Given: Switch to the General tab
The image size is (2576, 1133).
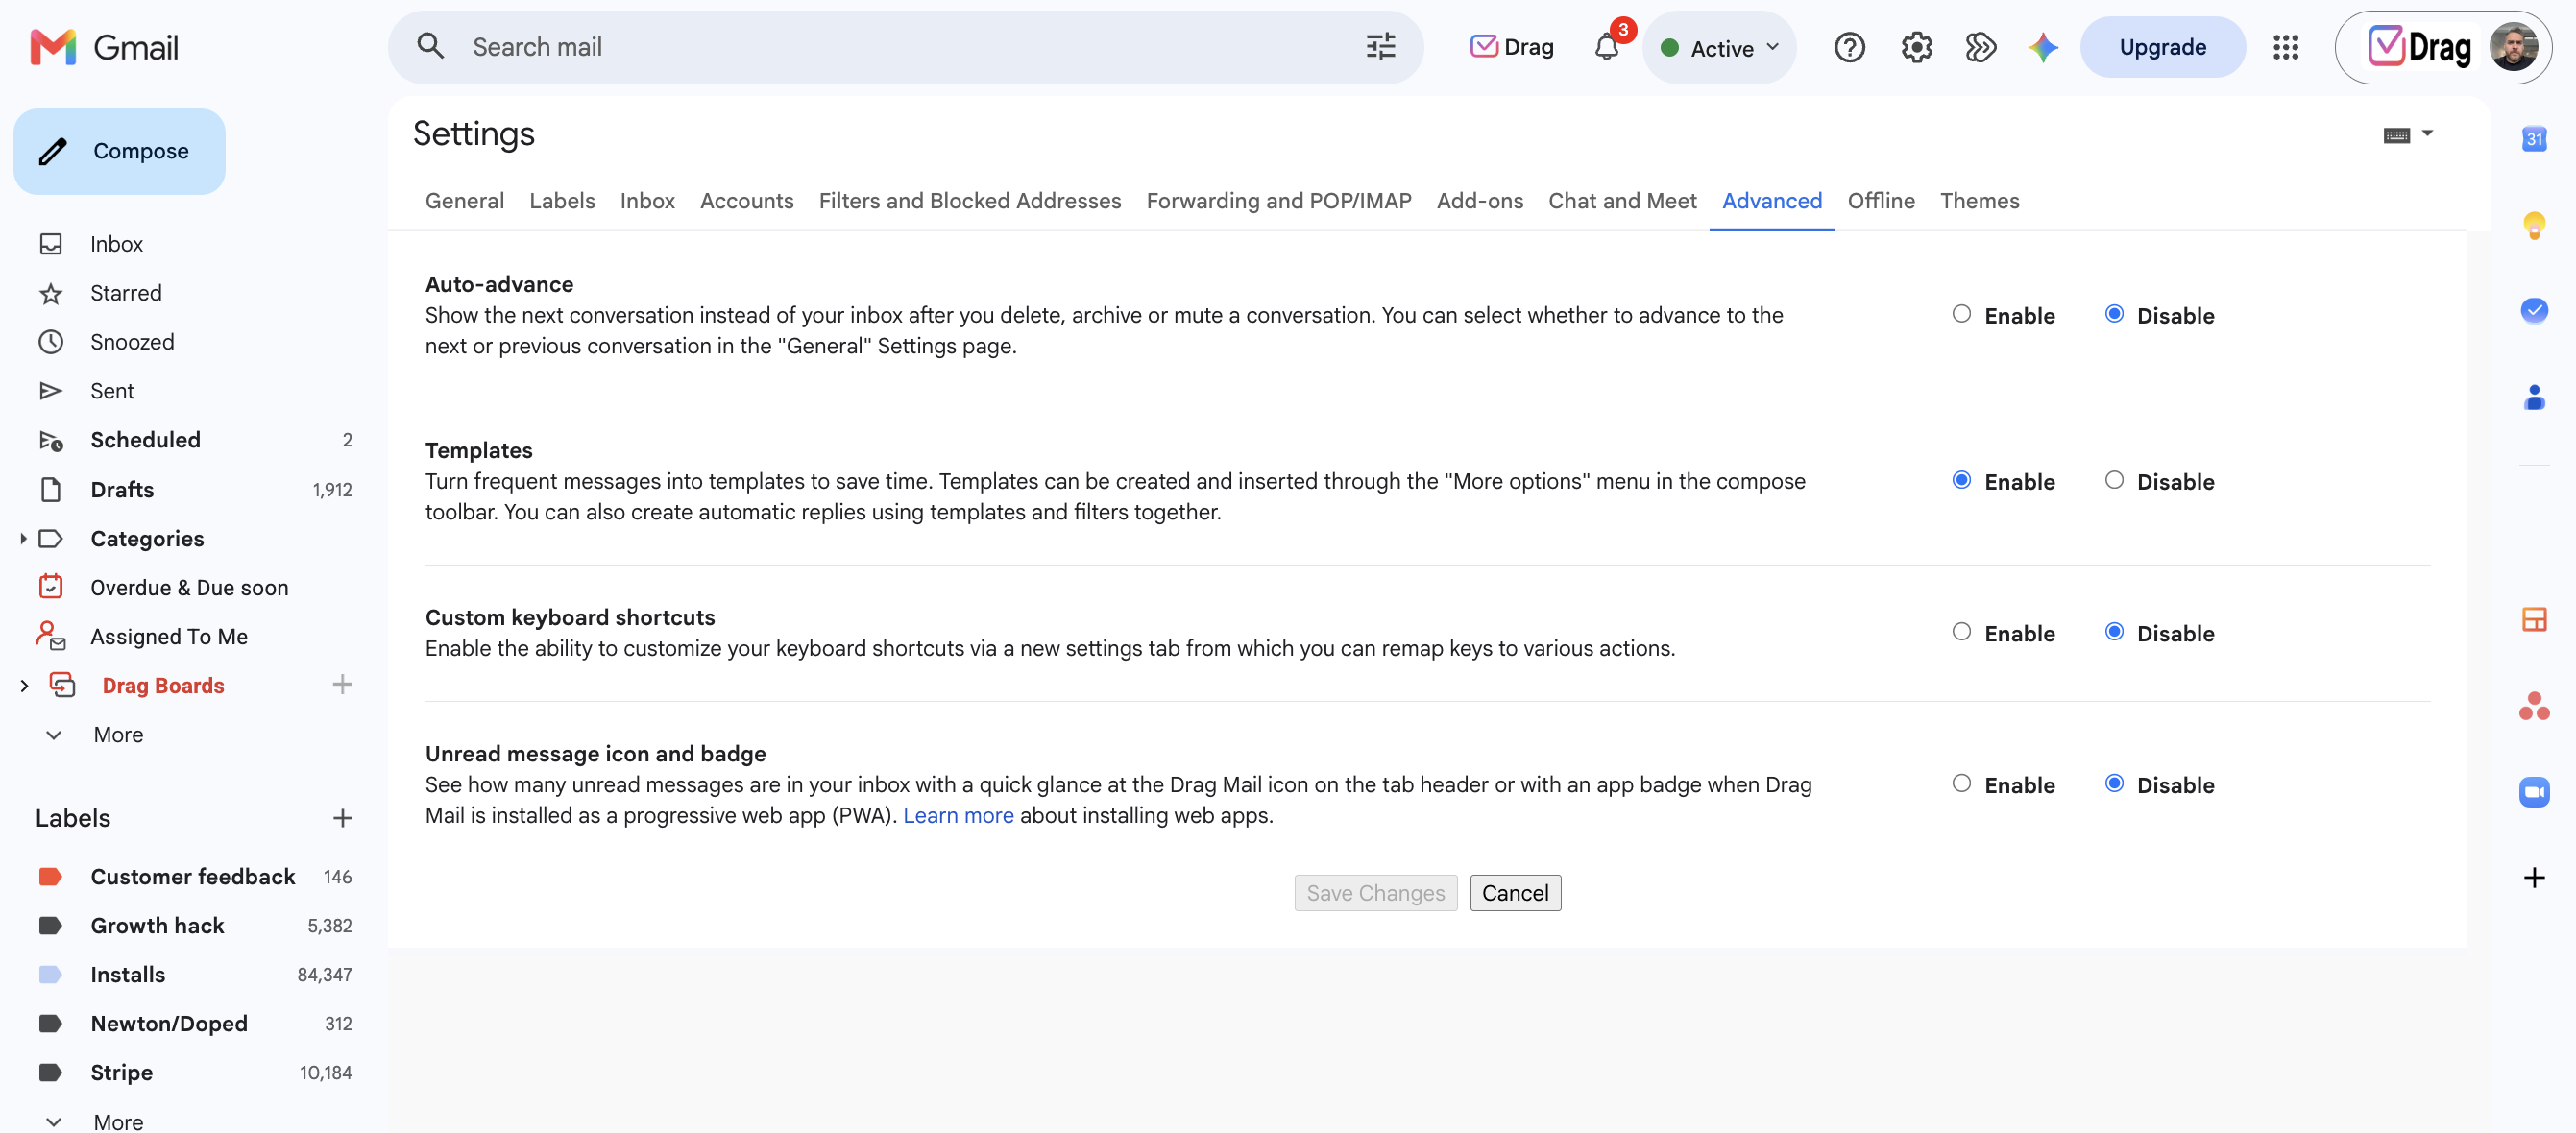Looking at the screenshot, I should pyautogui.click(x=464, y=200).
